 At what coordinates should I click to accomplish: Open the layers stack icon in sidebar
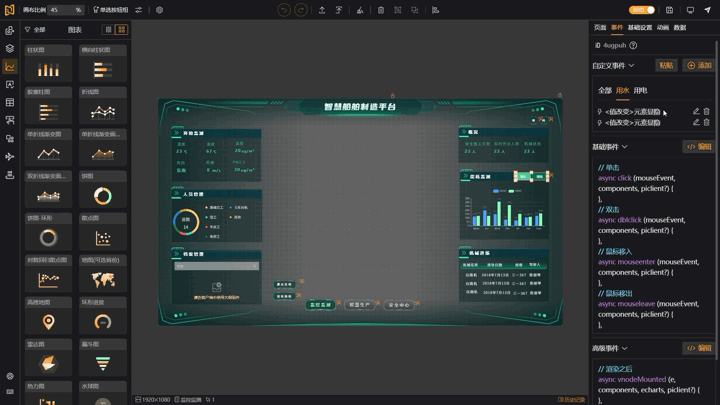click(10, 48)
